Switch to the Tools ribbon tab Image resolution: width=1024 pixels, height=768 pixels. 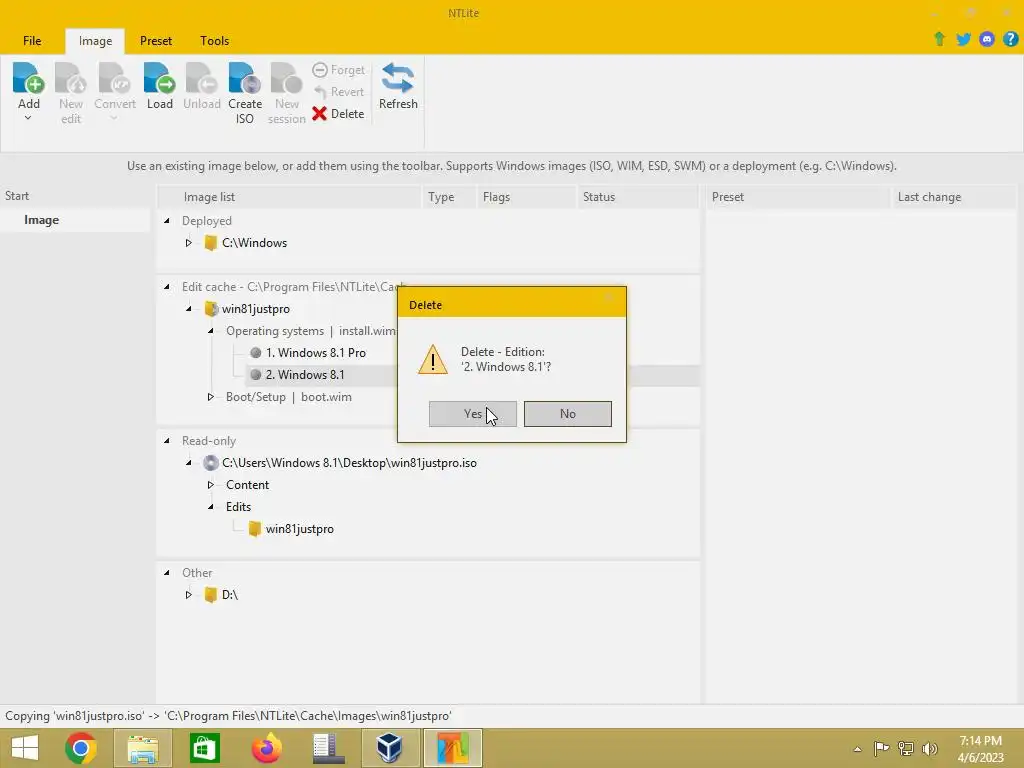coord(214,40)
